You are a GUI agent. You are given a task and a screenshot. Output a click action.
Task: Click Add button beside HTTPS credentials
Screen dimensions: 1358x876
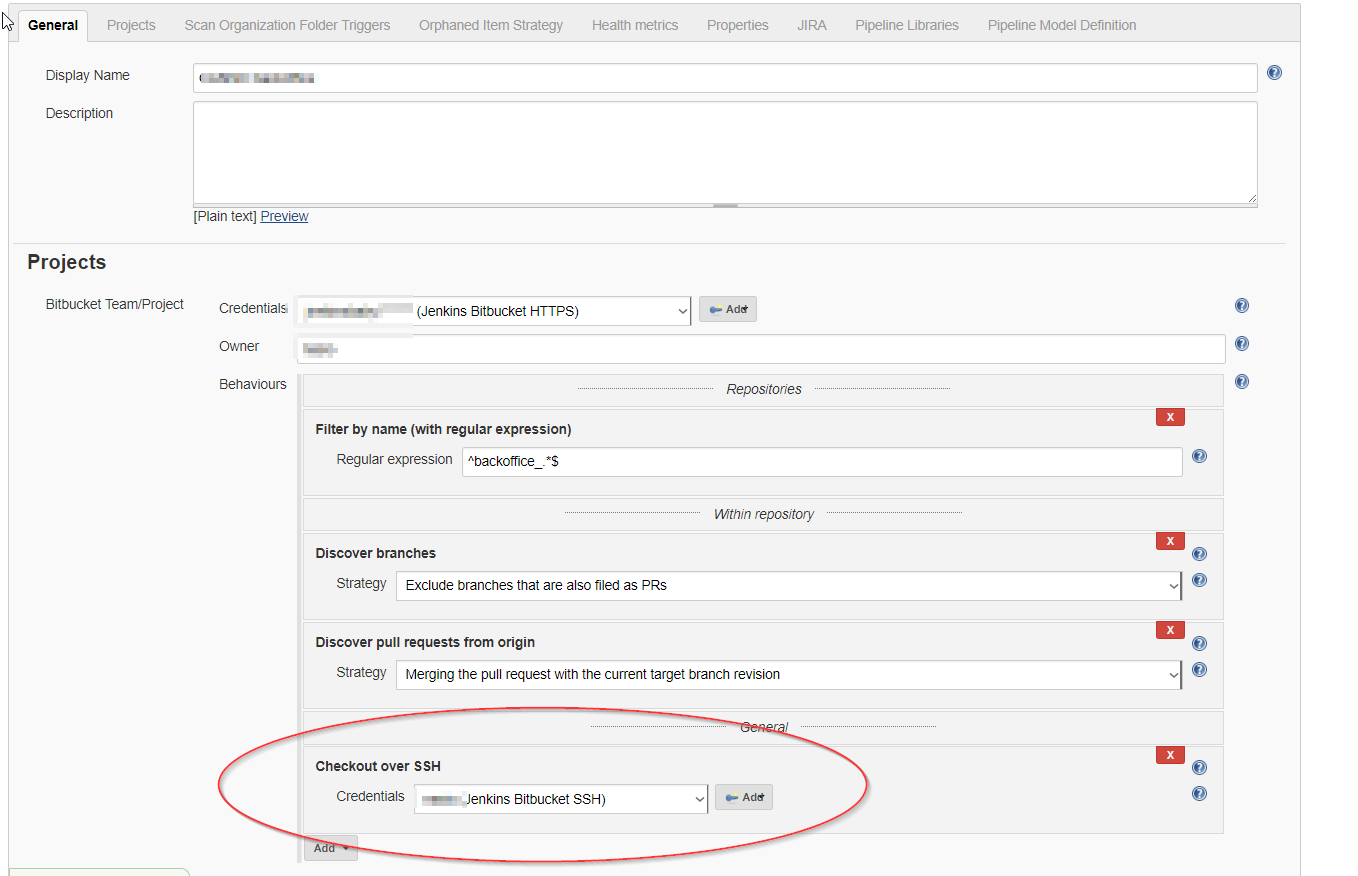pos(728,310)
